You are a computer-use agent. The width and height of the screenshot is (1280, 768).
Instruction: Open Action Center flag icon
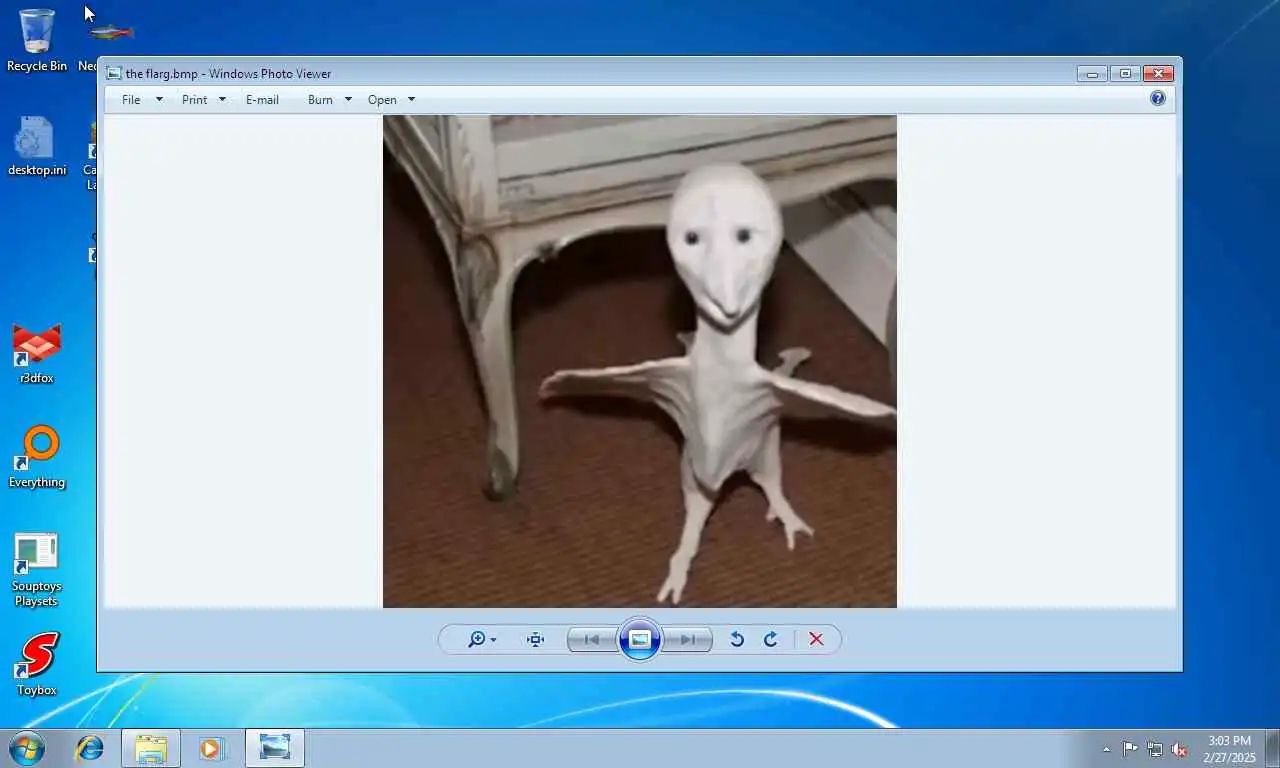click(1130, 749)
